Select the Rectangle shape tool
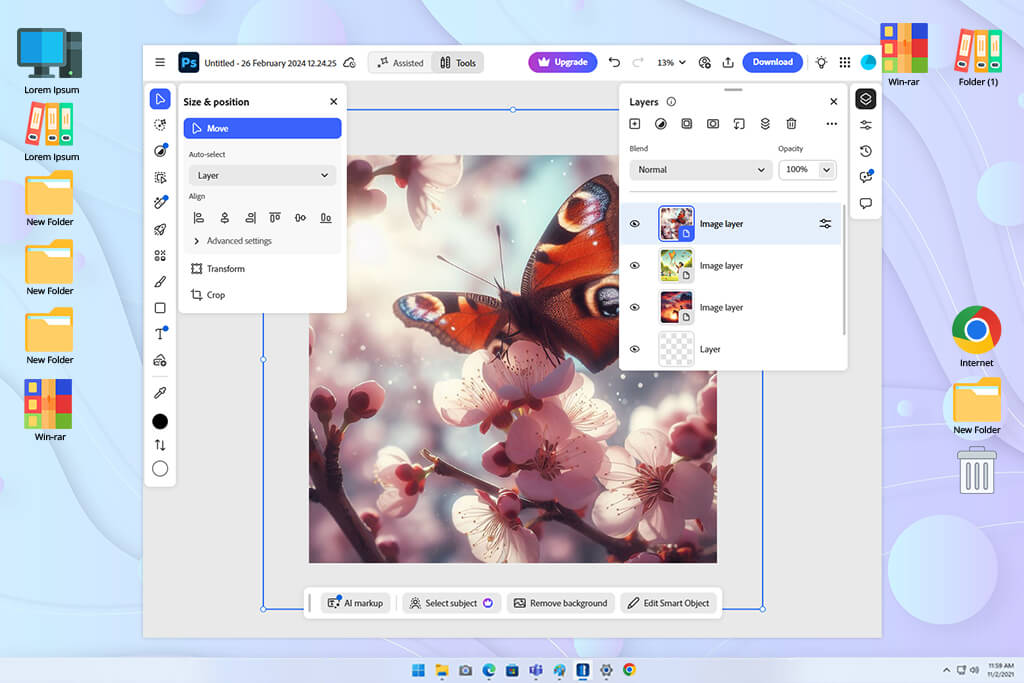Viewport: 1024px width, 683px height. click(x=160, y=308)
